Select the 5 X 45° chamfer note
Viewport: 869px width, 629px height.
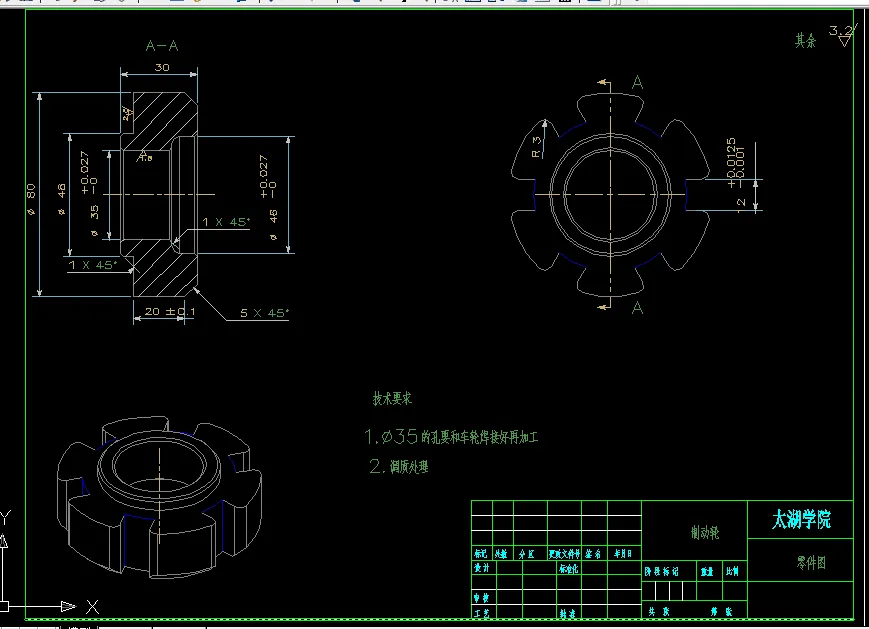click(x=264, y=313)
